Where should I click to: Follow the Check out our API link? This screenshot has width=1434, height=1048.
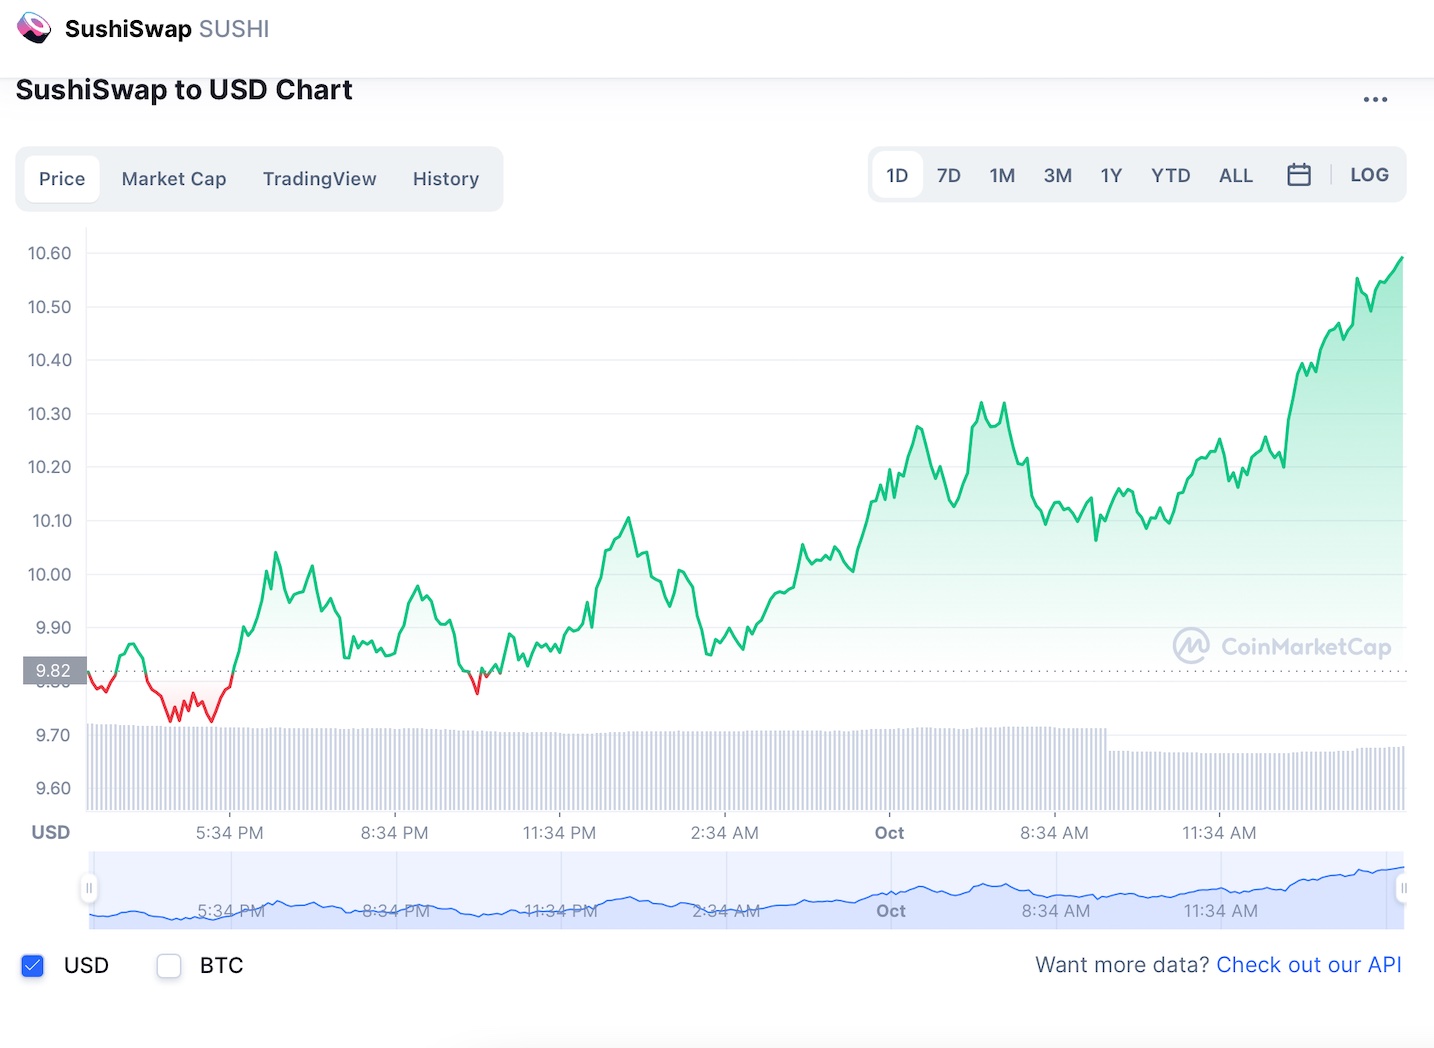coord(1308,965)
